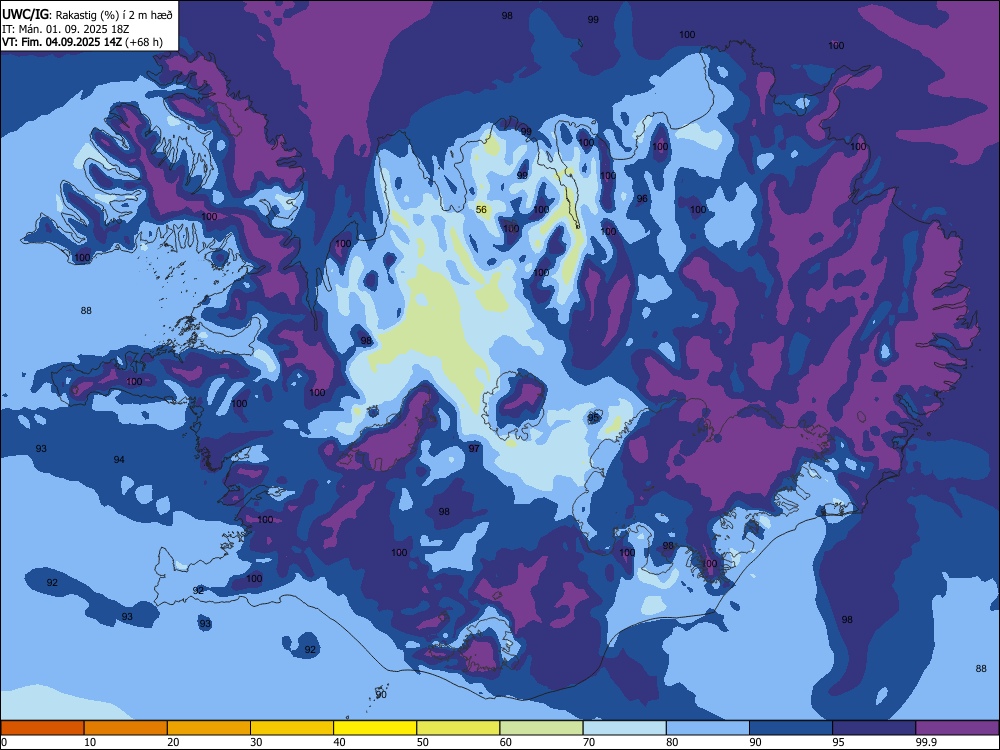Click the bright yellow 40–50 legend swatch

[375, 728]
